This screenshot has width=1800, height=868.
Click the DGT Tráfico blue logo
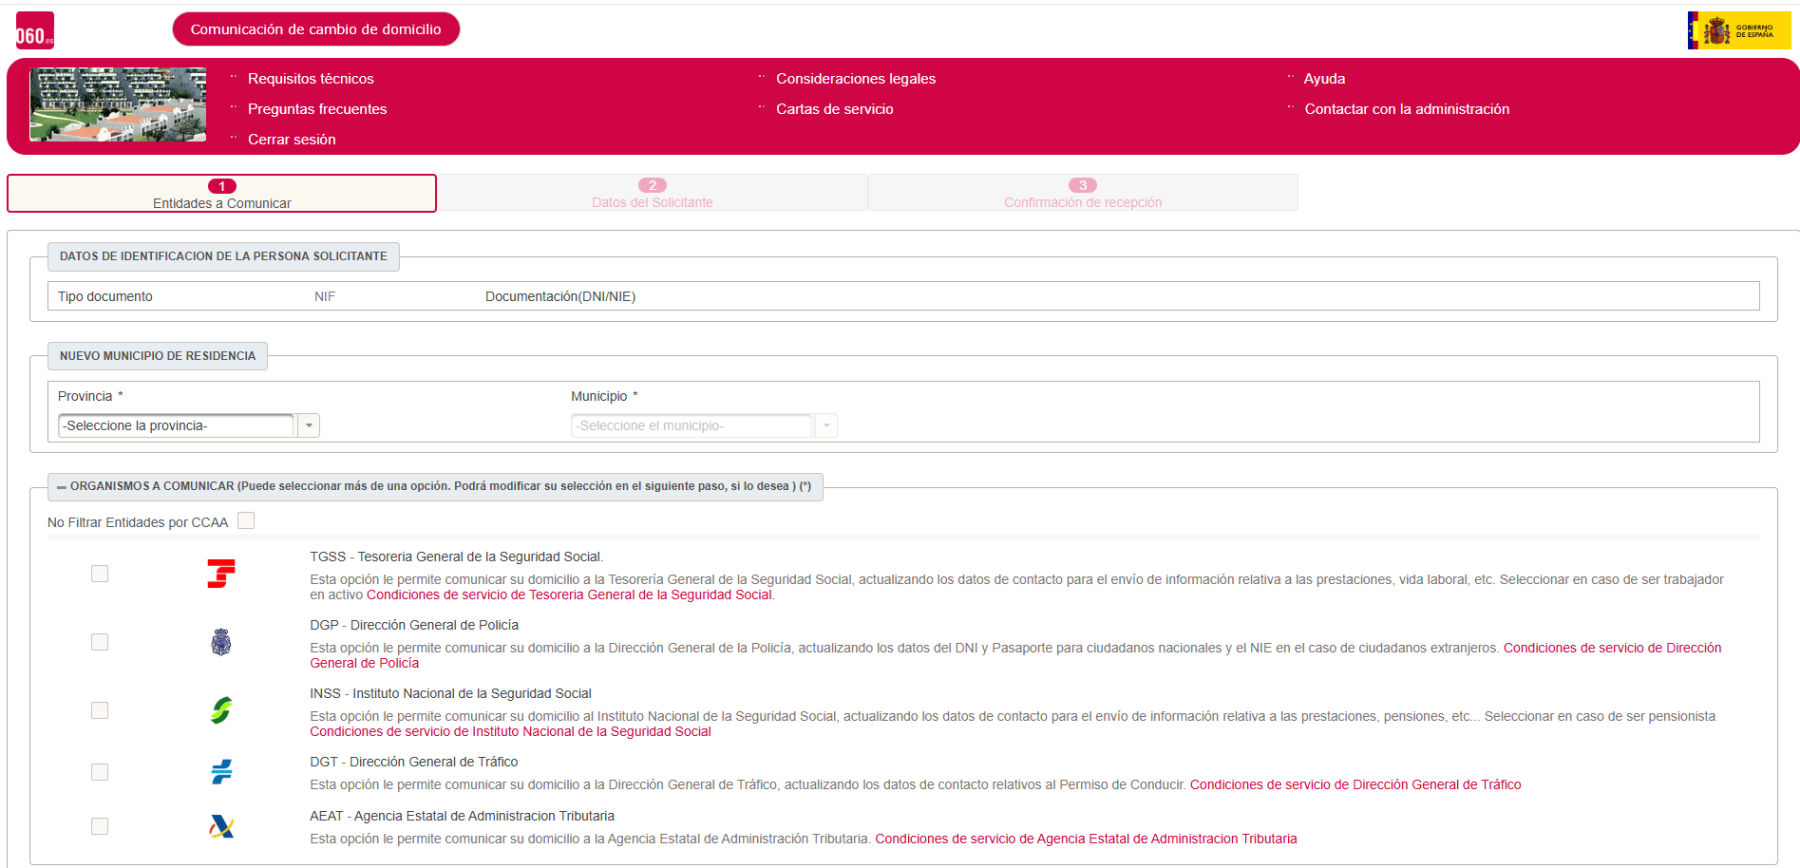[221, 771]
